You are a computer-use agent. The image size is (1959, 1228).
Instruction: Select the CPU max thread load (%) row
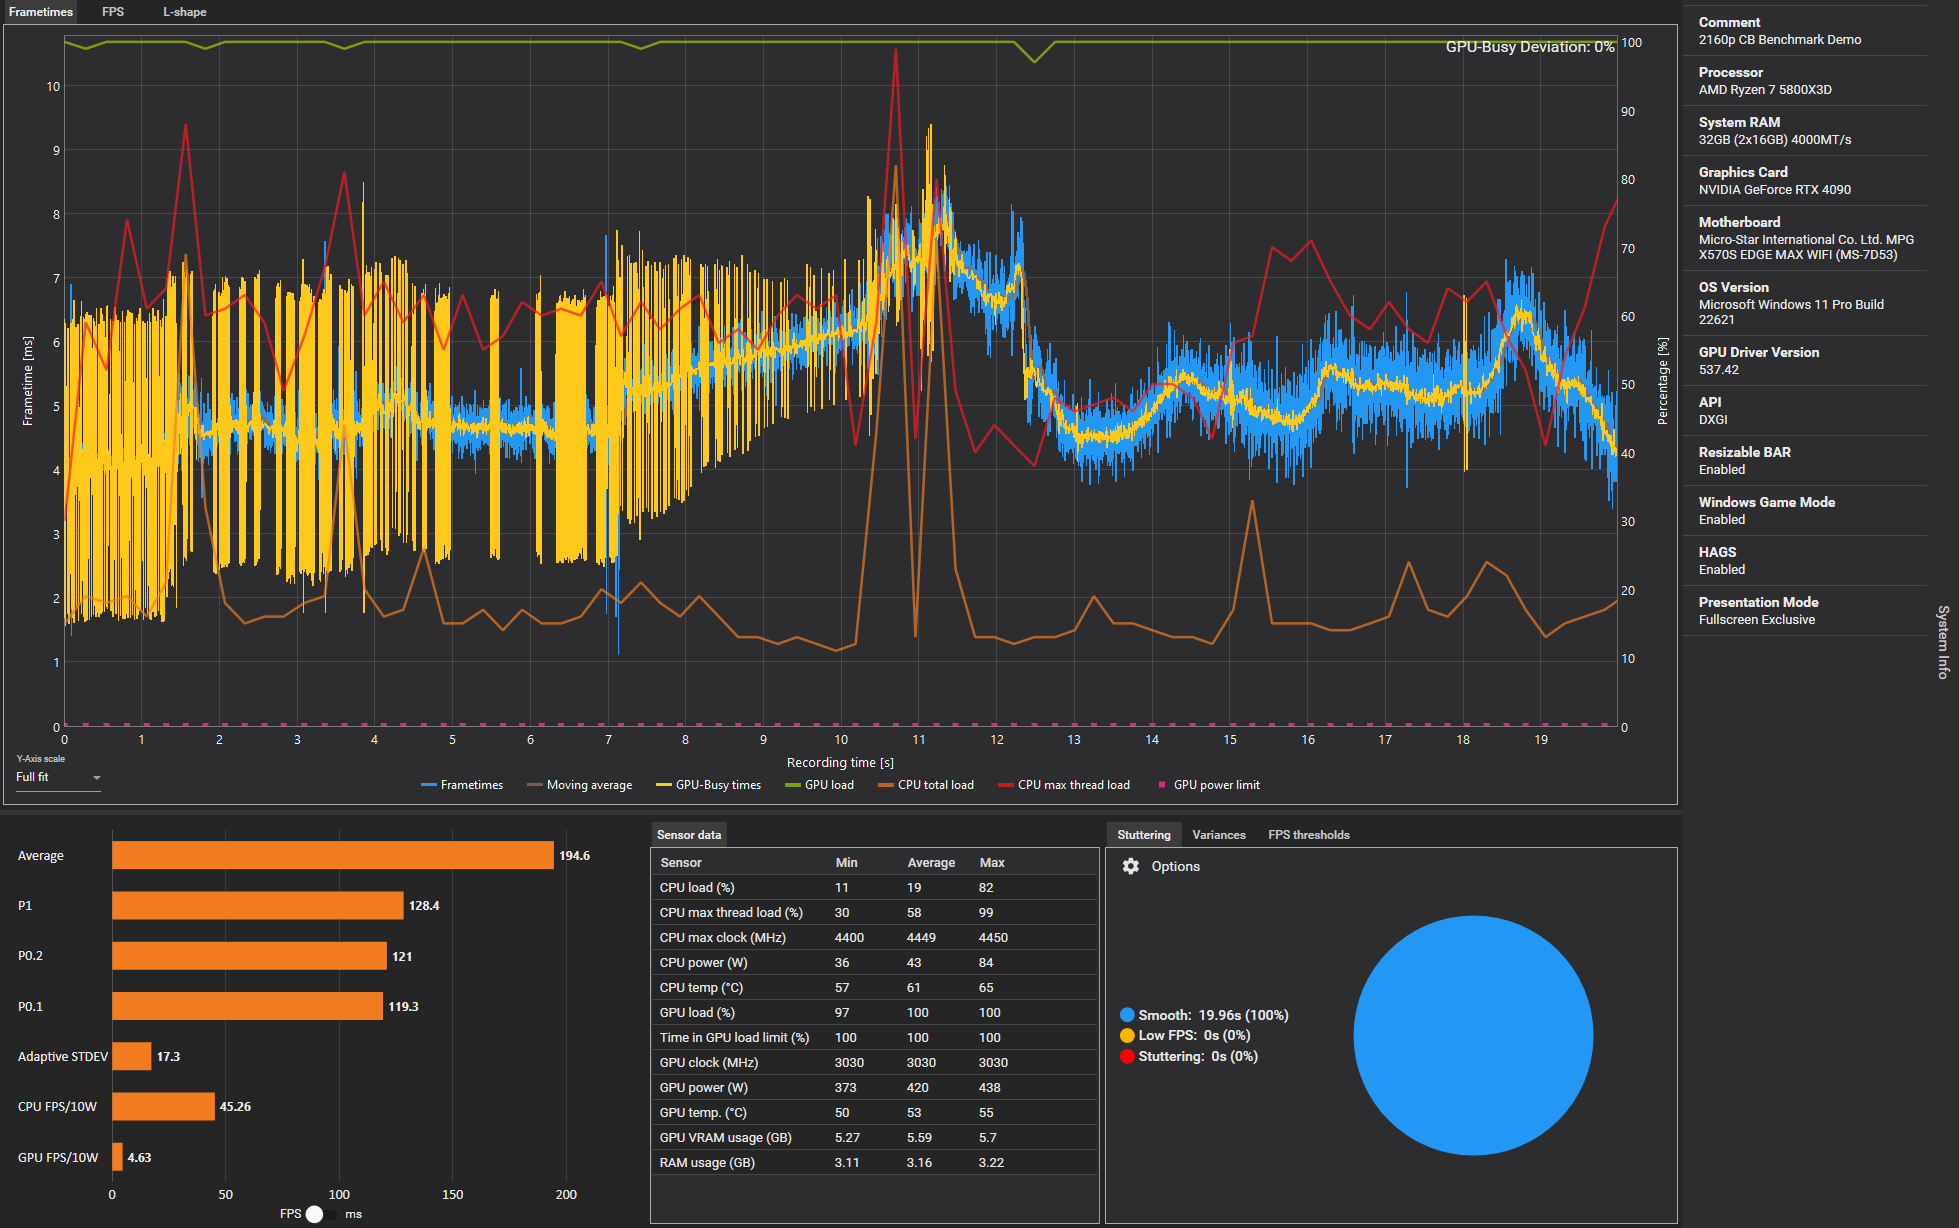coord(875,913)
